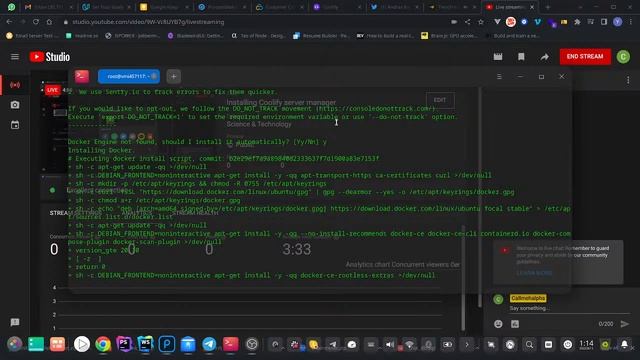Image resolution: width=640 pixels, height=360 pixels.
Task: Open the Resume Builder bookmark
Action: click(x=321, y=36)
